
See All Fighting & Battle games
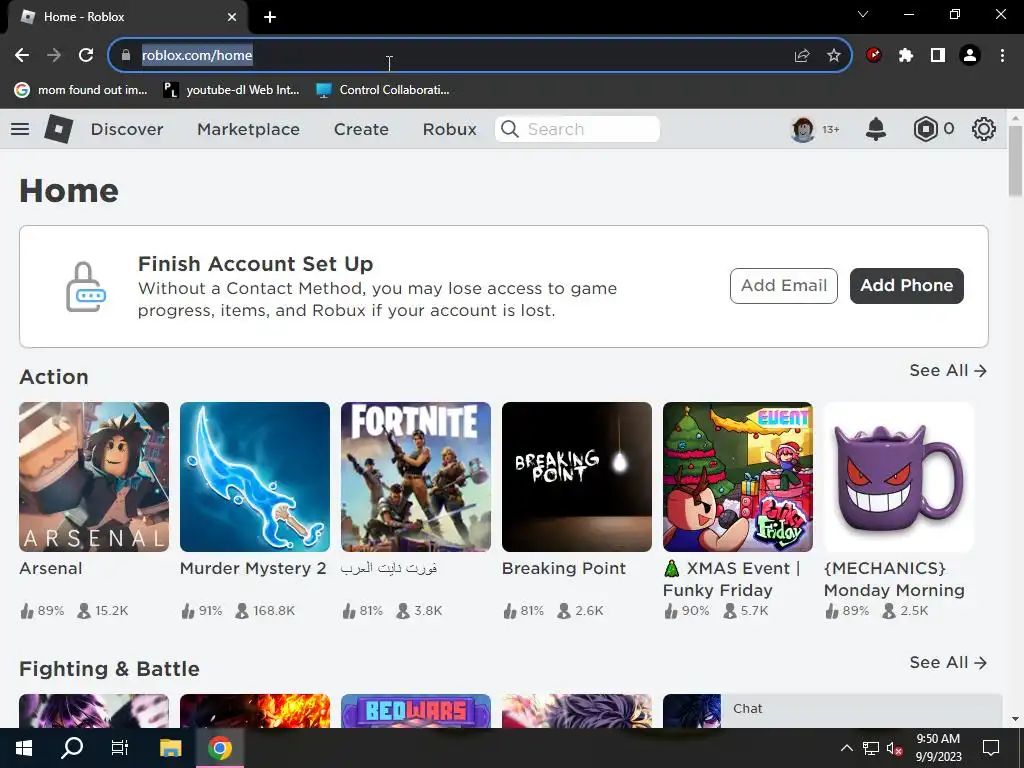948,662
